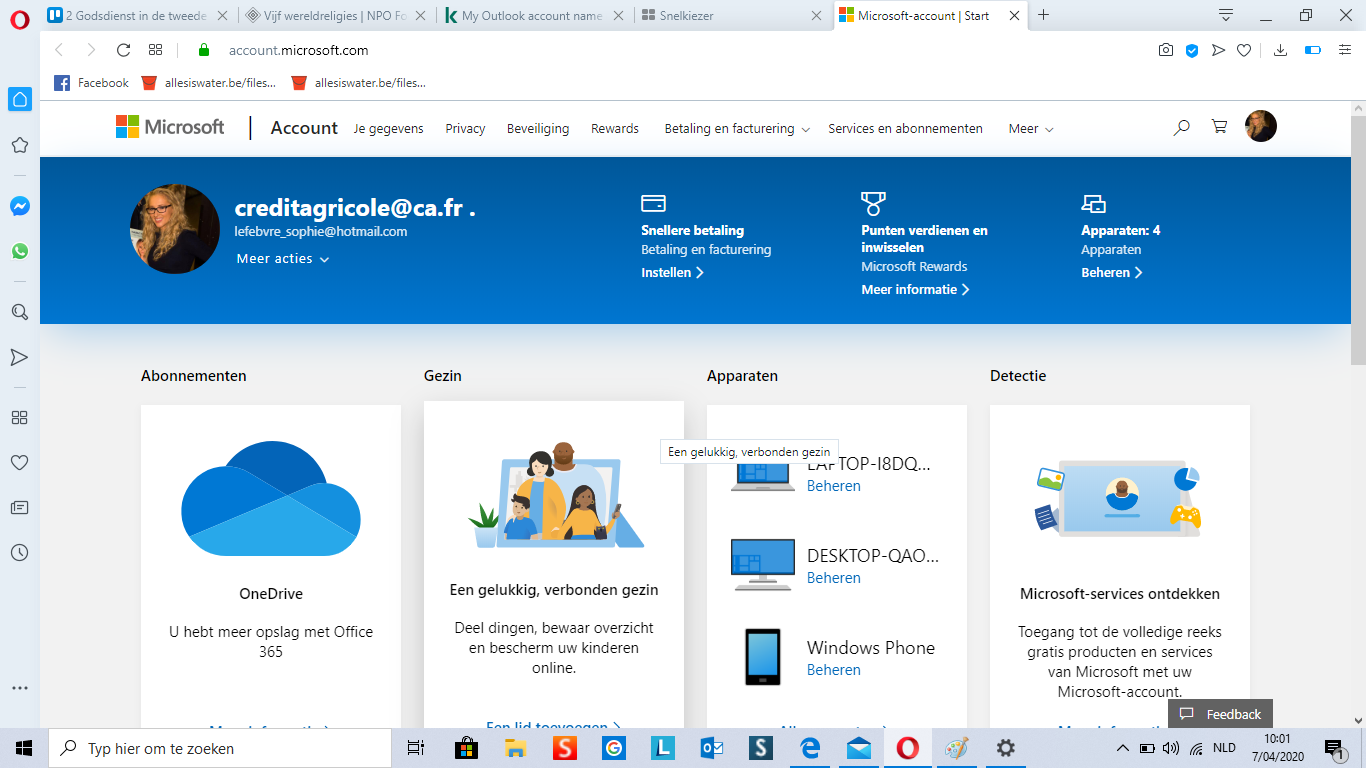Screen dimensions: 1366x768
Task: Open My Flow arrow in sidebar
Action: 19,357
